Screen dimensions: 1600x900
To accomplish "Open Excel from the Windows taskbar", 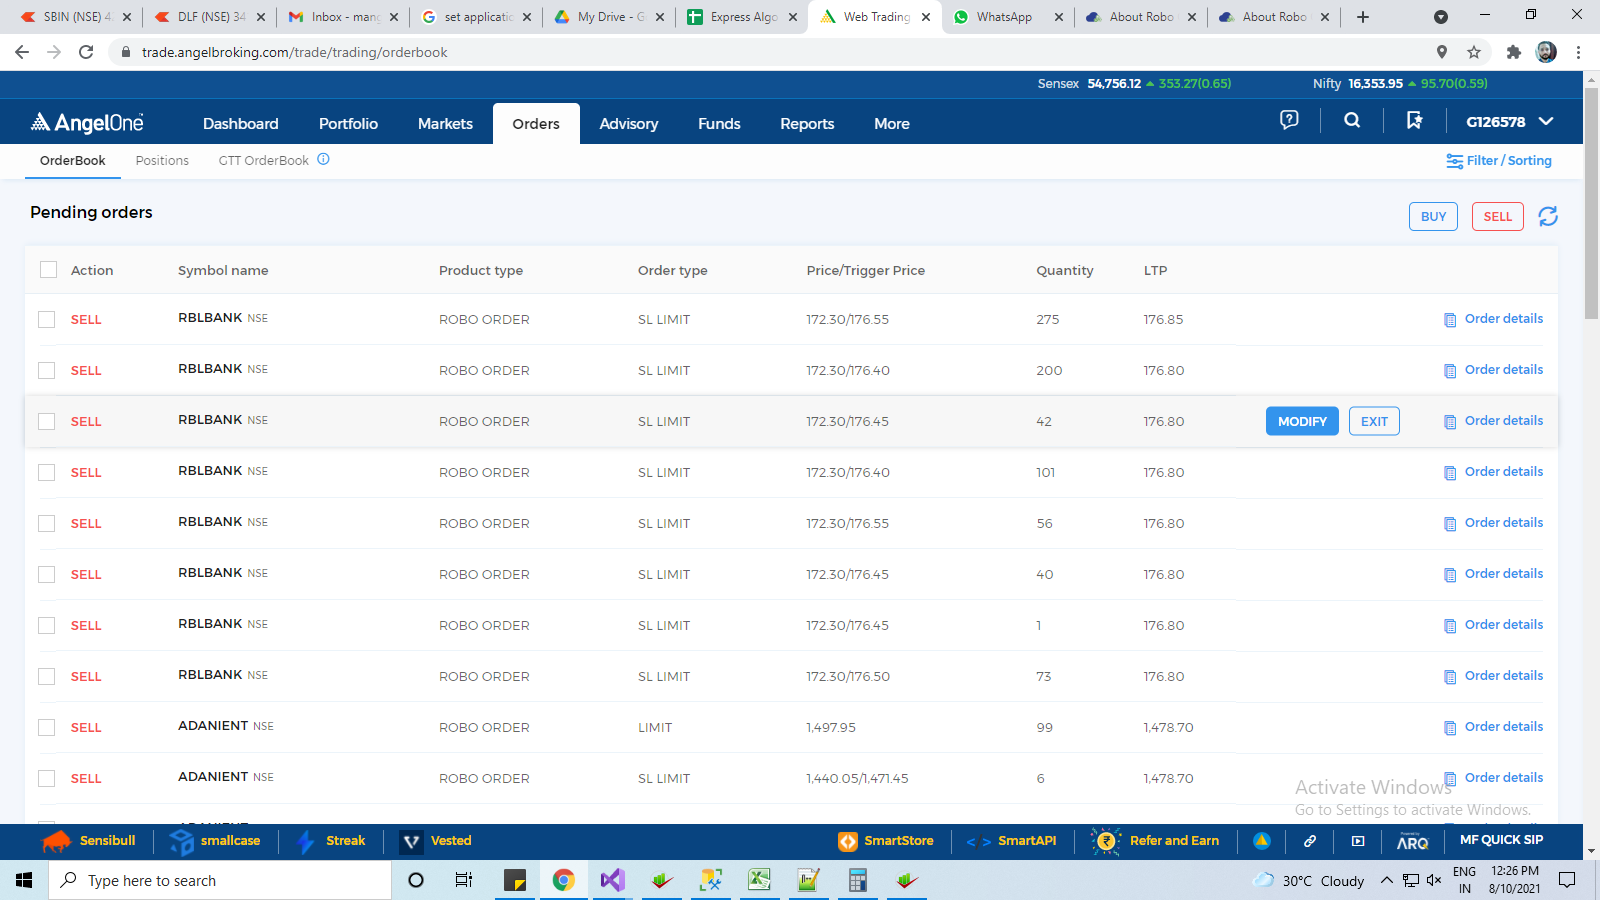I will coord(759,880).
